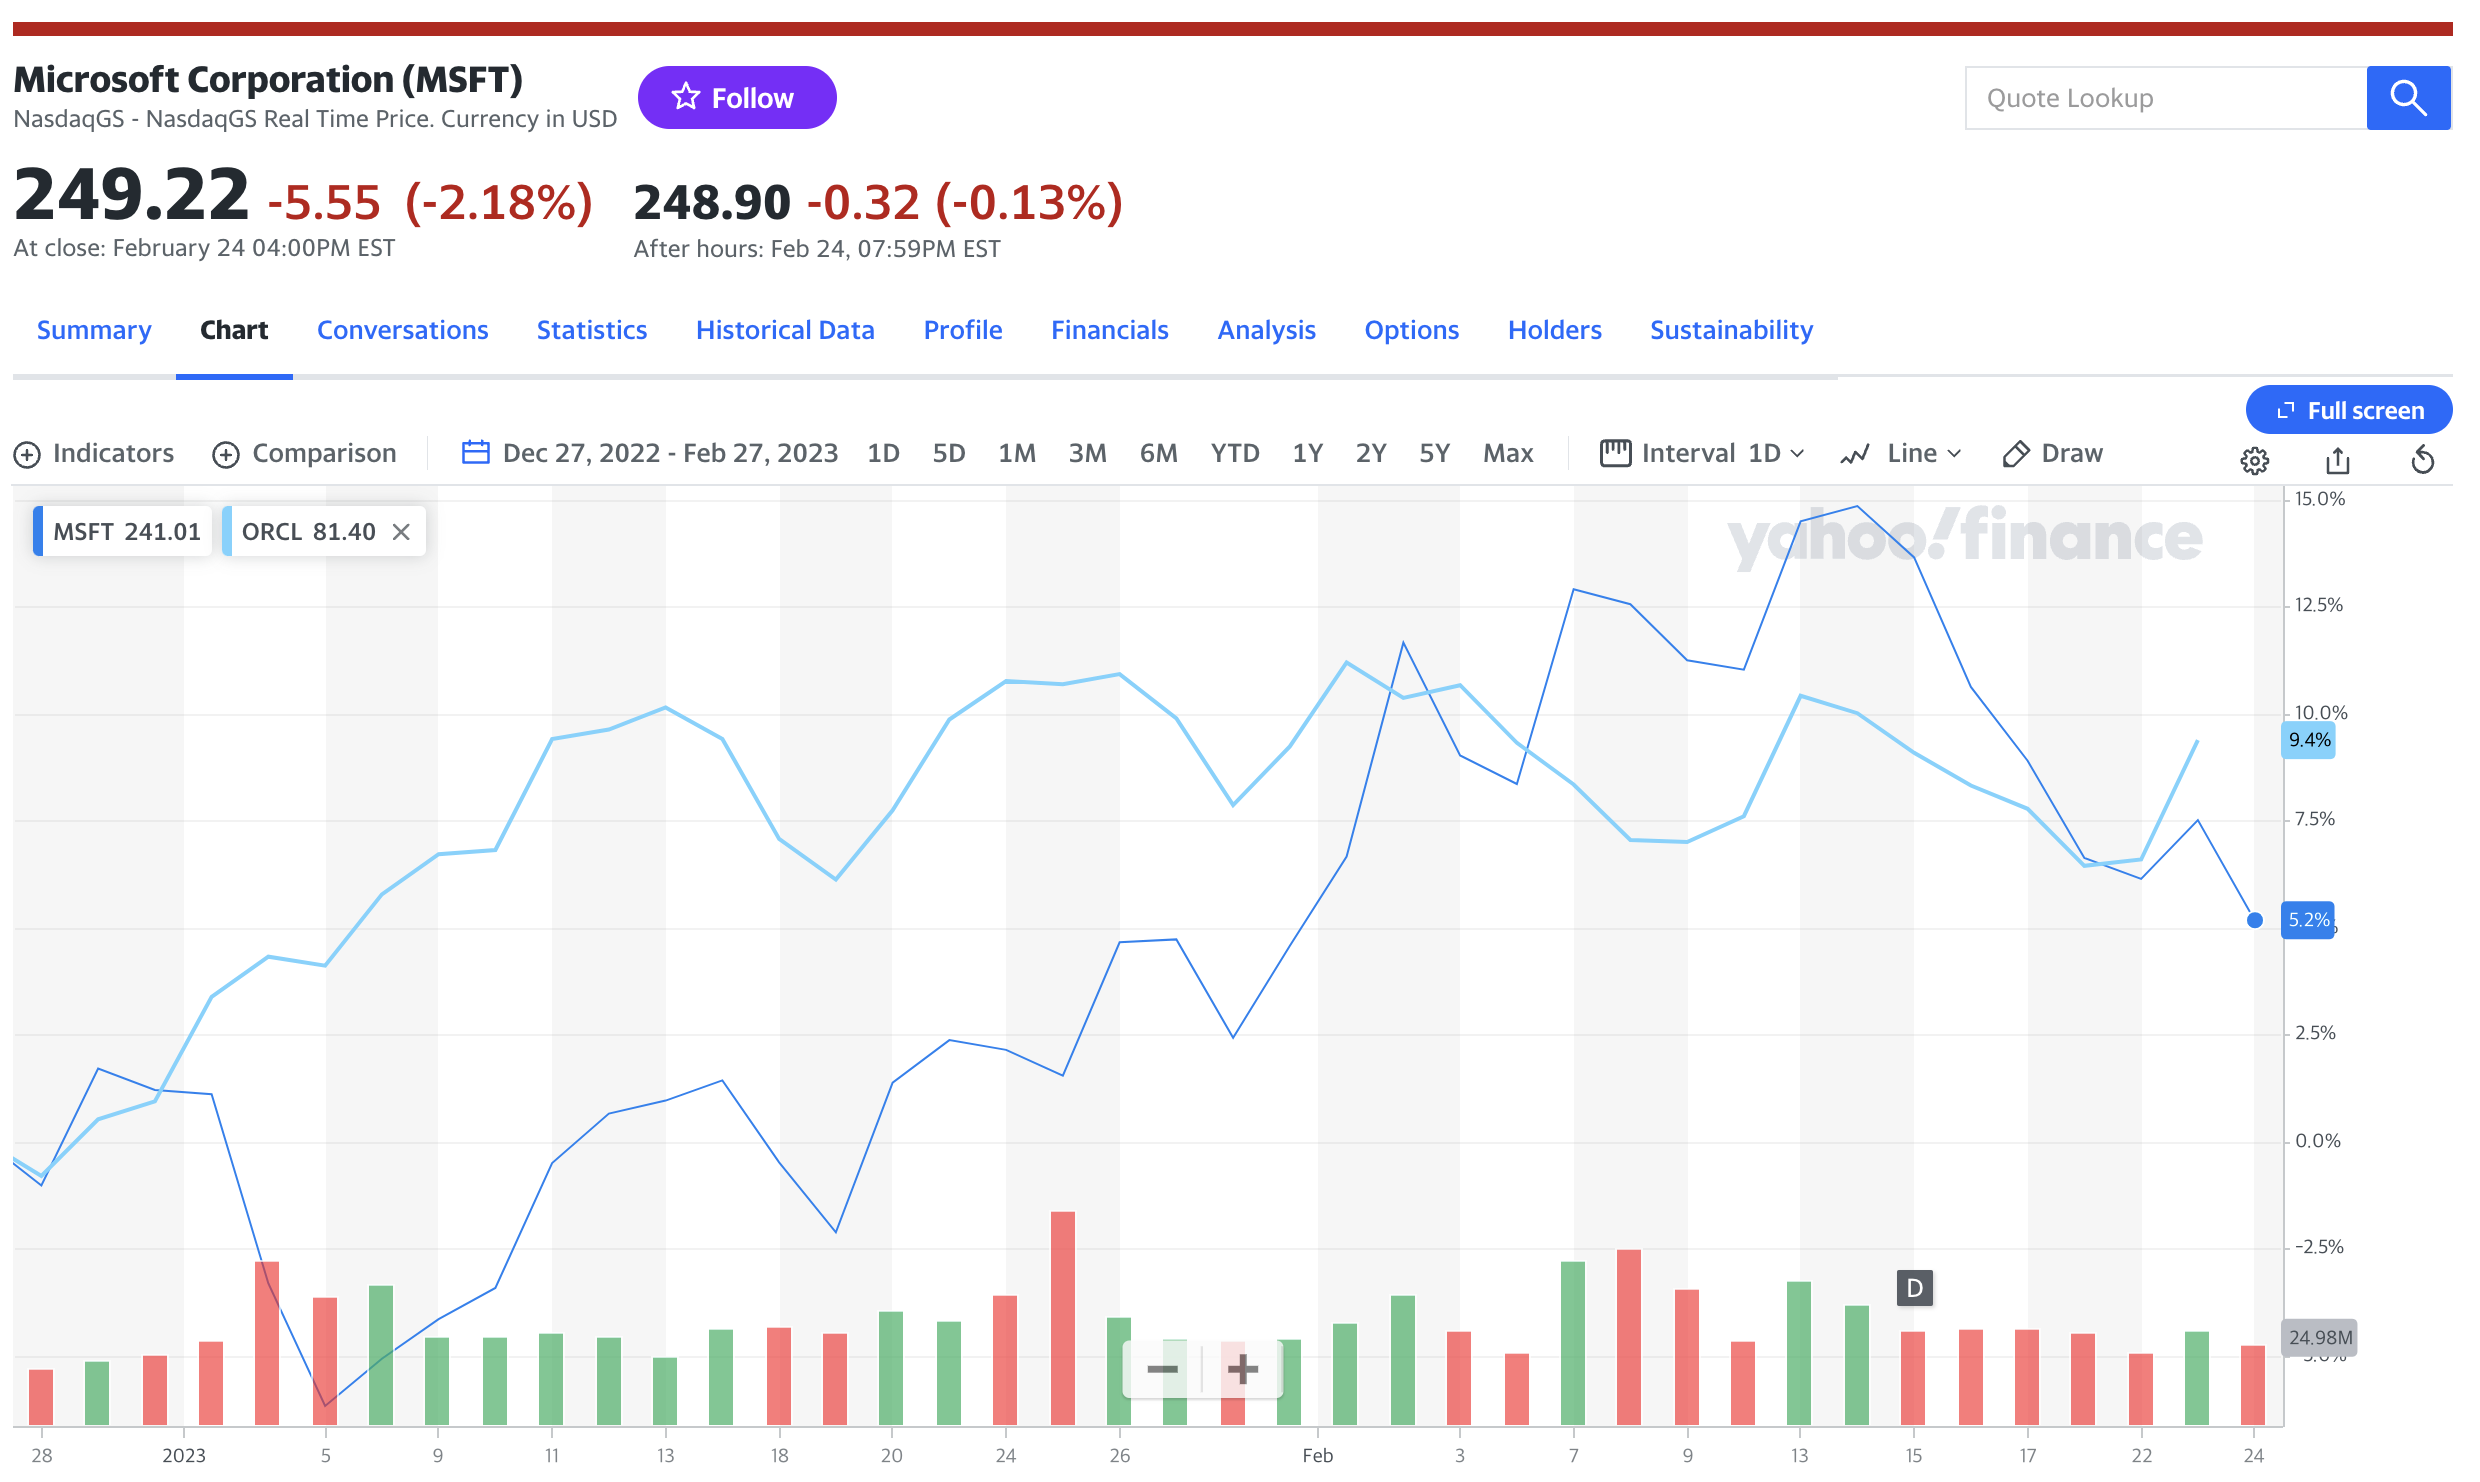2480x1482 pixels.
Task: Click the zoom in plus button
Action: coord(1242,1369)
